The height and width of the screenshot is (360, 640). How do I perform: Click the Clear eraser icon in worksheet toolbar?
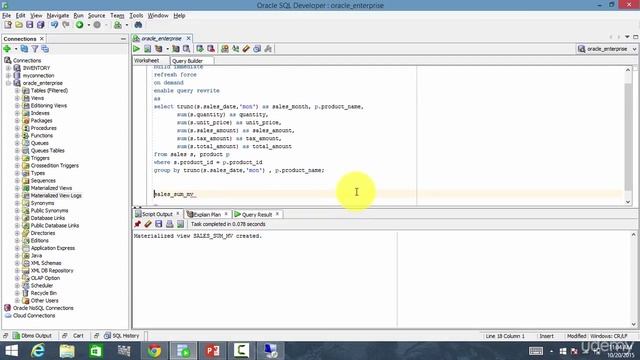[x=246, y=49]
